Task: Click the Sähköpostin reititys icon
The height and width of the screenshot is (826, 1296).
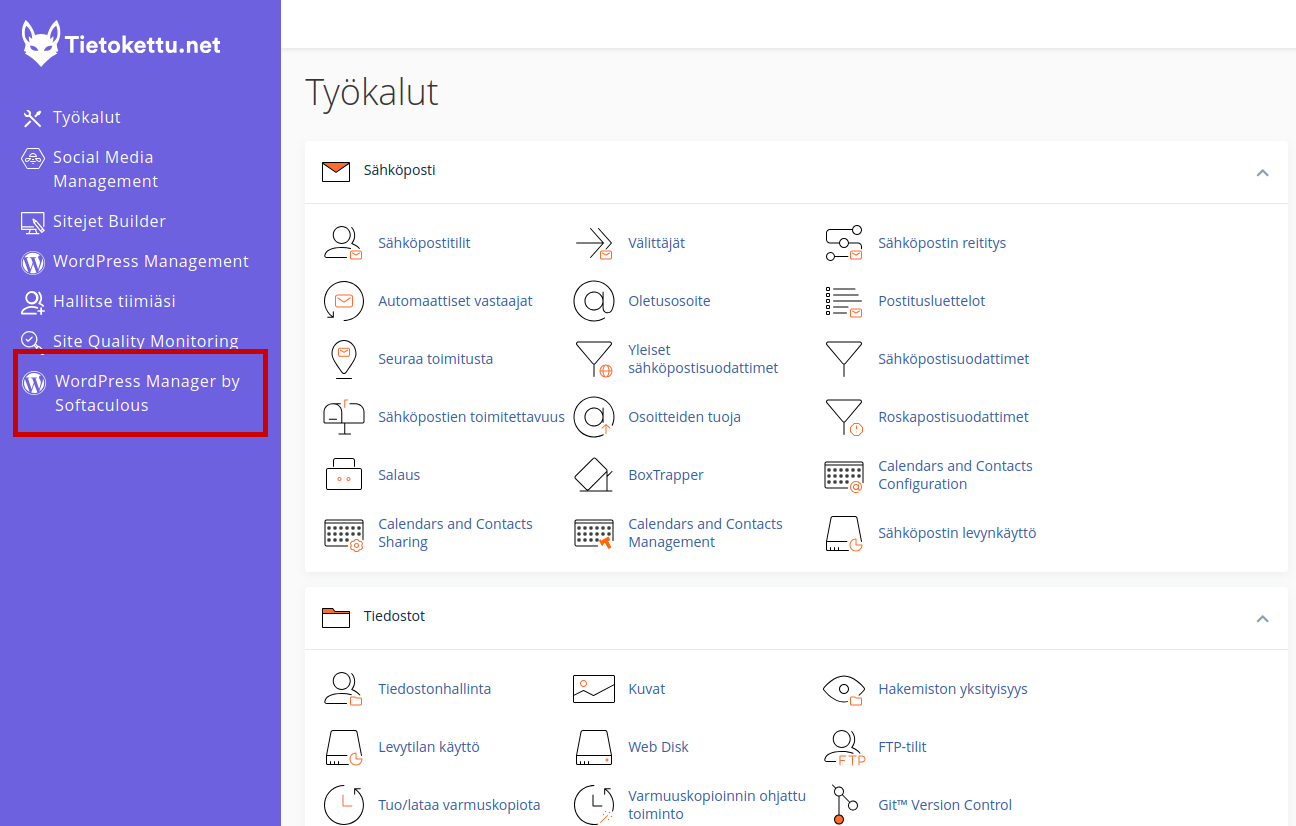Action: click(843, 243)
